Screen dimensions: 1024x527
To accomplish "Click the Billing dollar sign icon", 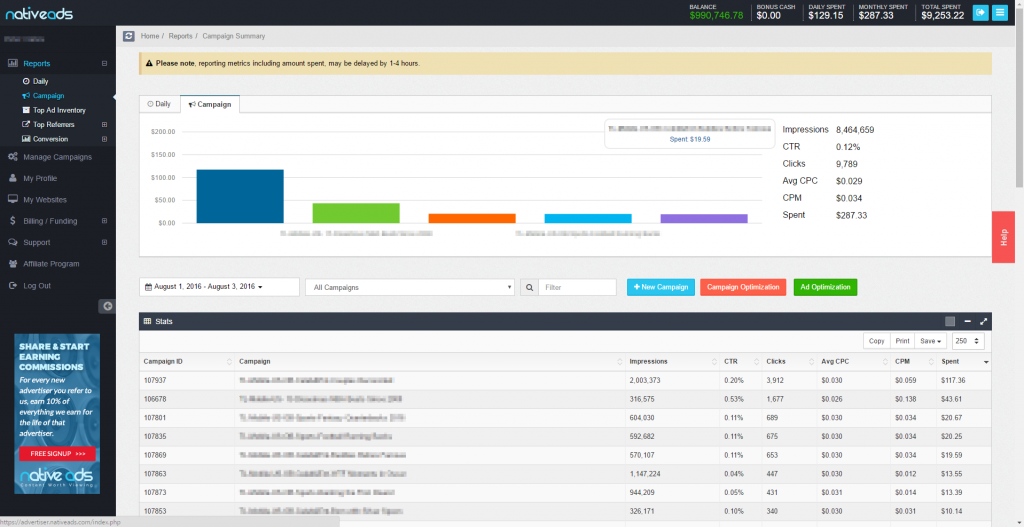I will [12, 221].
